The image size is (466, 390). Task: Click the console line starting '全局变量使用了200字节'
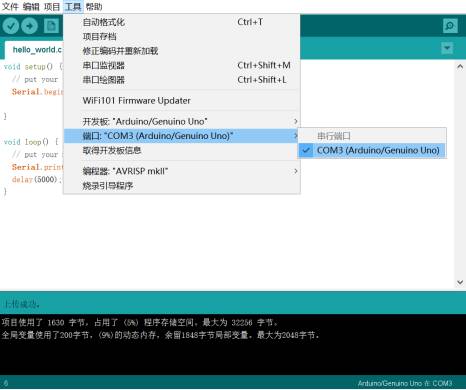click(x=160, y=335)
